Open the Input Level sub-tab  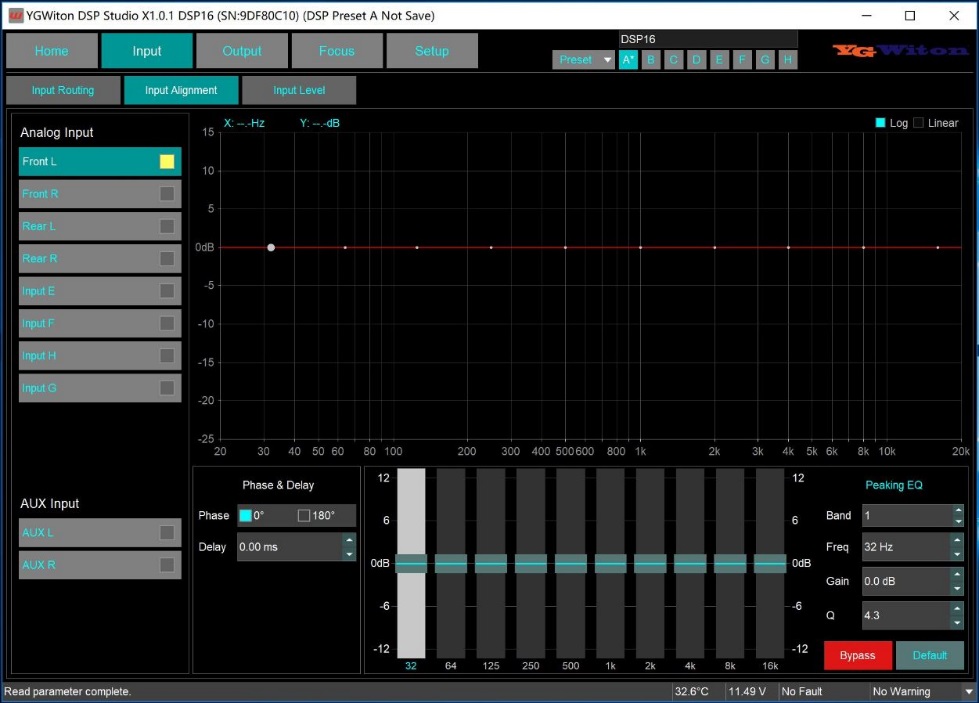[299, 90]
